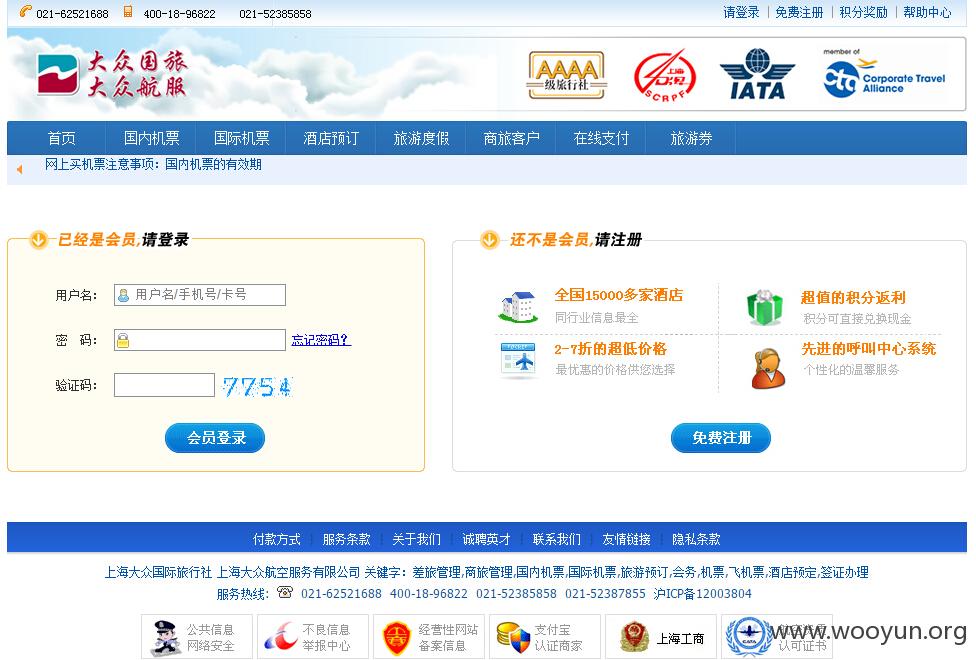This screenshot has height=660, width=976.
Task: Focus the 验证码 input field
Action: [164, 385]
